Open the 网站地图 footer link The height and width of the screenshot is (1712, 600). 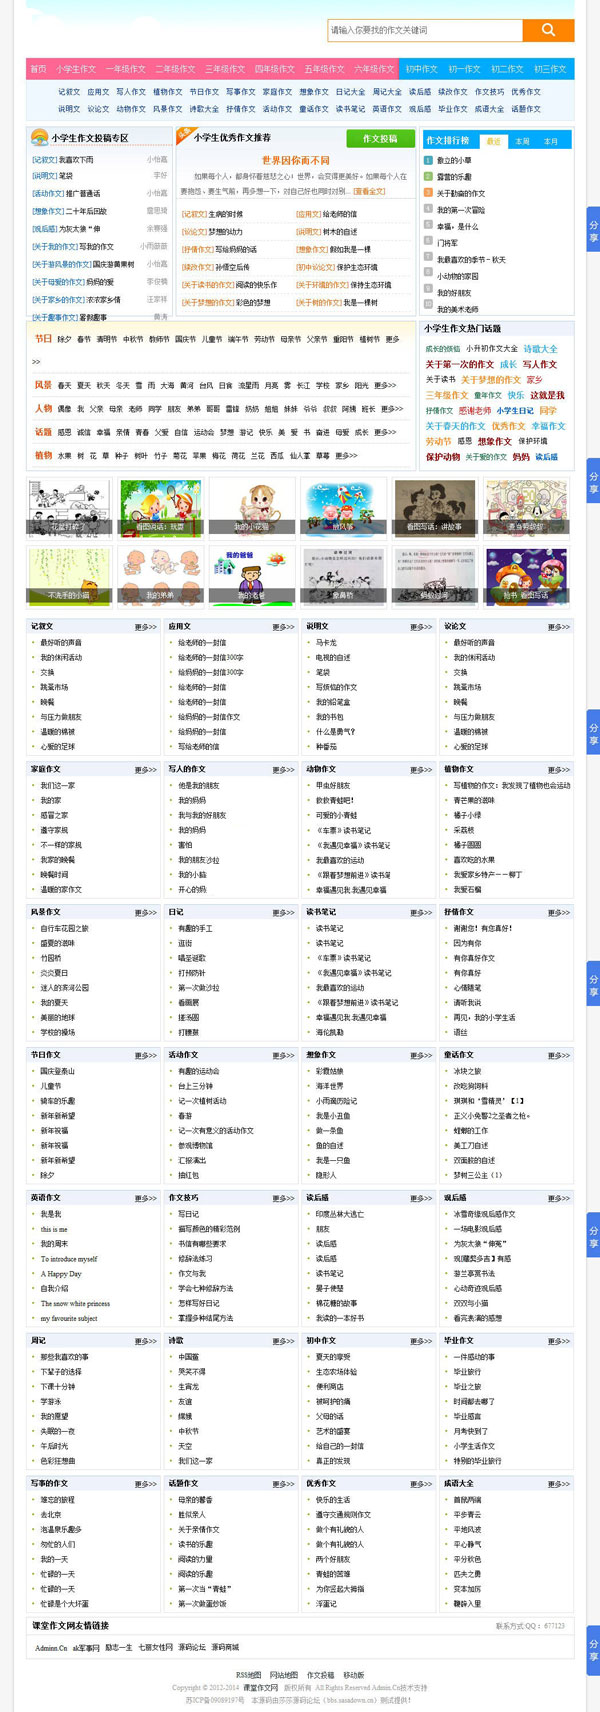tap(284, 1675)
